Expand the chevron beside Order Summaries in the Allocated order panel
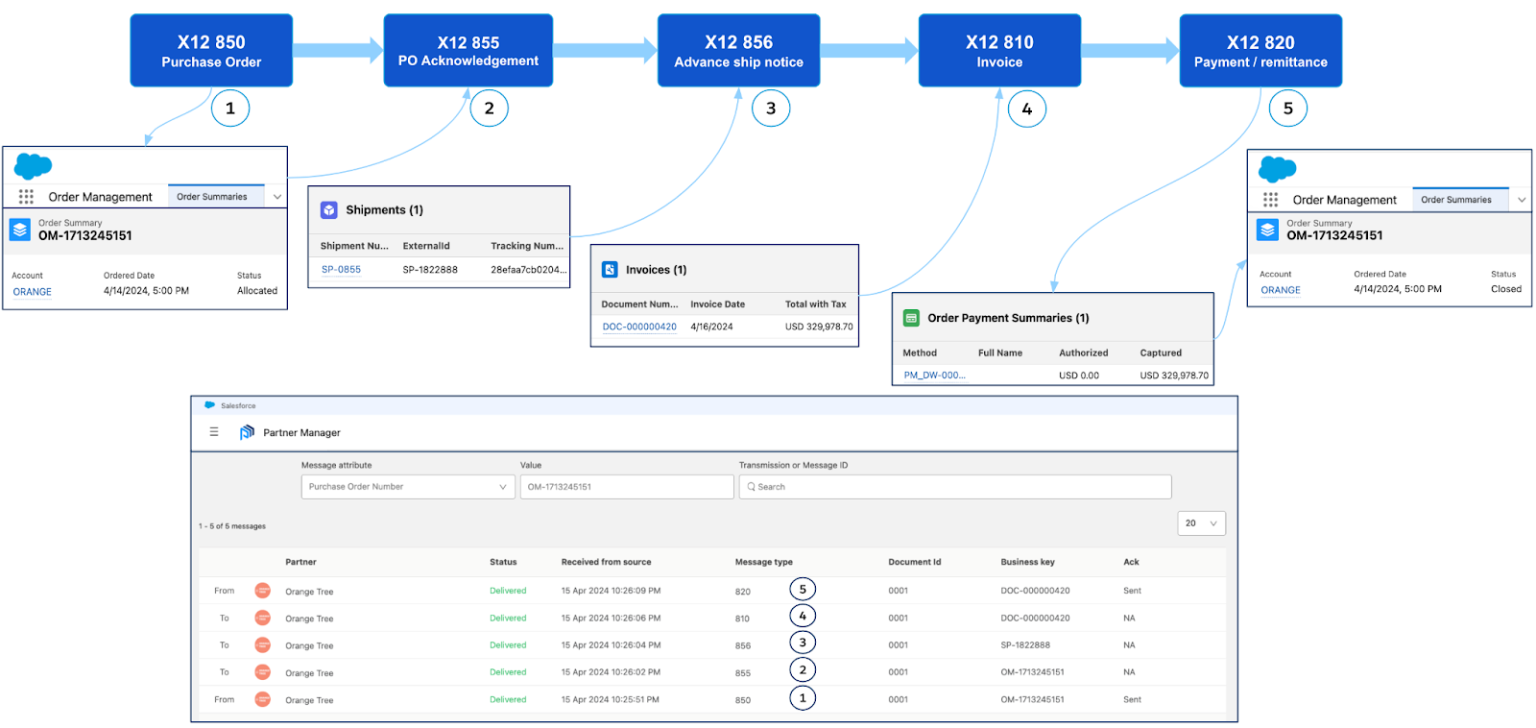This screenshot has width=1536, height=728. (277, 197)
